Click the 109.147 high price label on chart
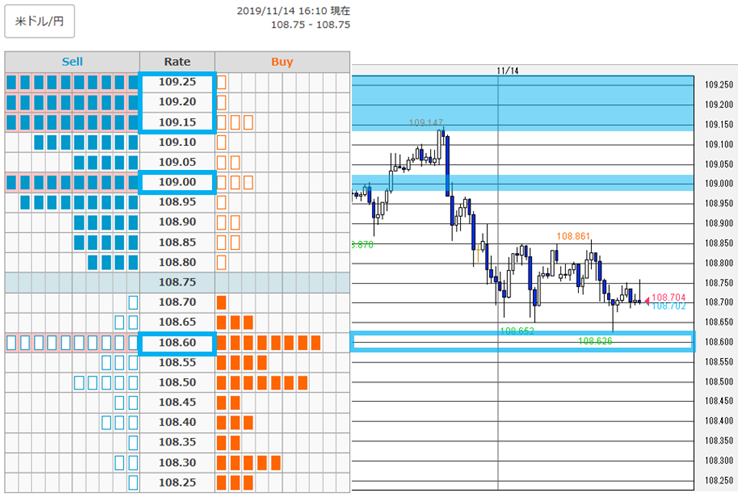This screenshot has height=499, width=740. (x=426, y=123)
